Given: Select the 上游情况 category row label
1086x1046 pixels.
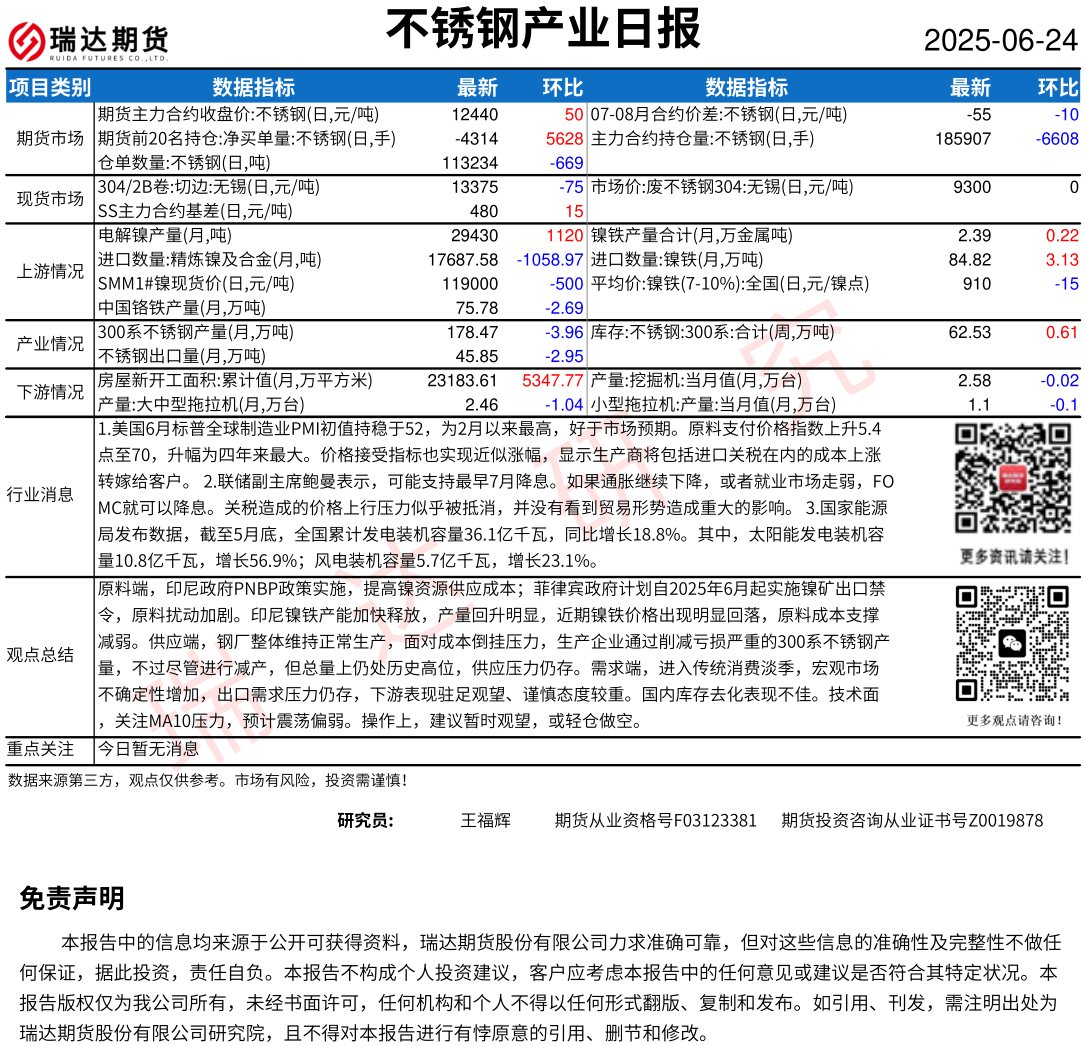Looking at the screenshot, I should pyautogui.click(x=50, y=272).
